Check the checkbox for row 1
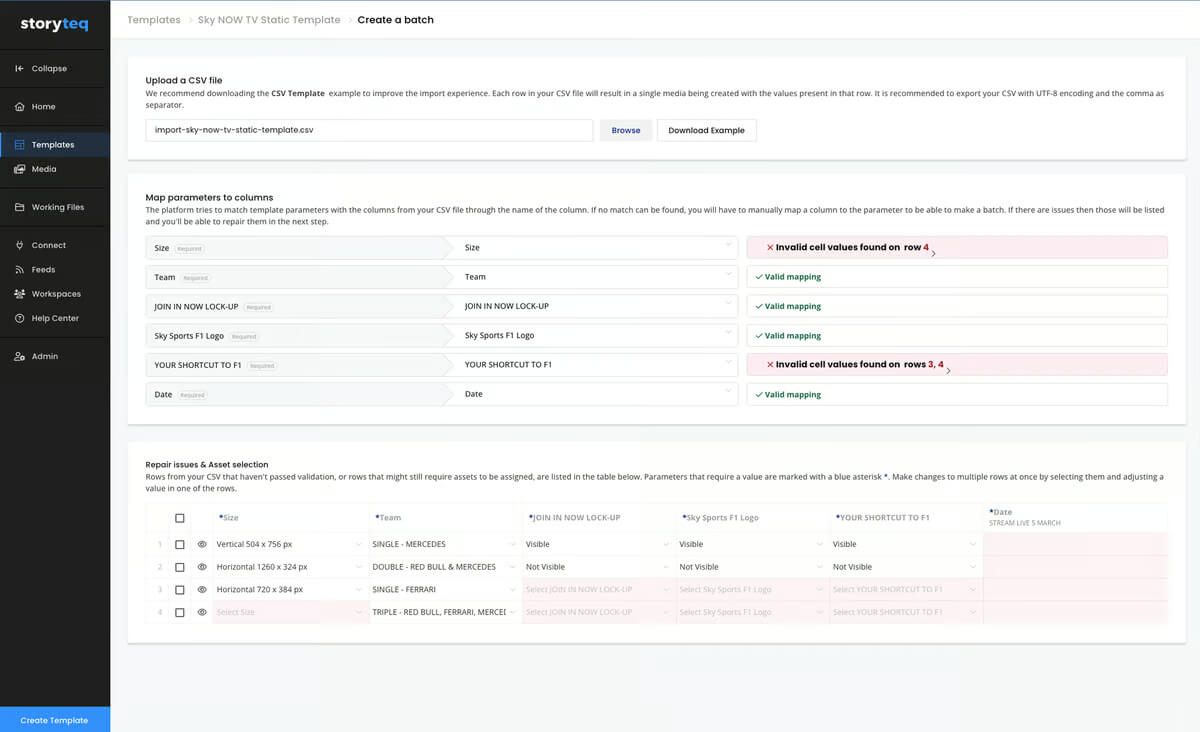 (x=180, y=545)
